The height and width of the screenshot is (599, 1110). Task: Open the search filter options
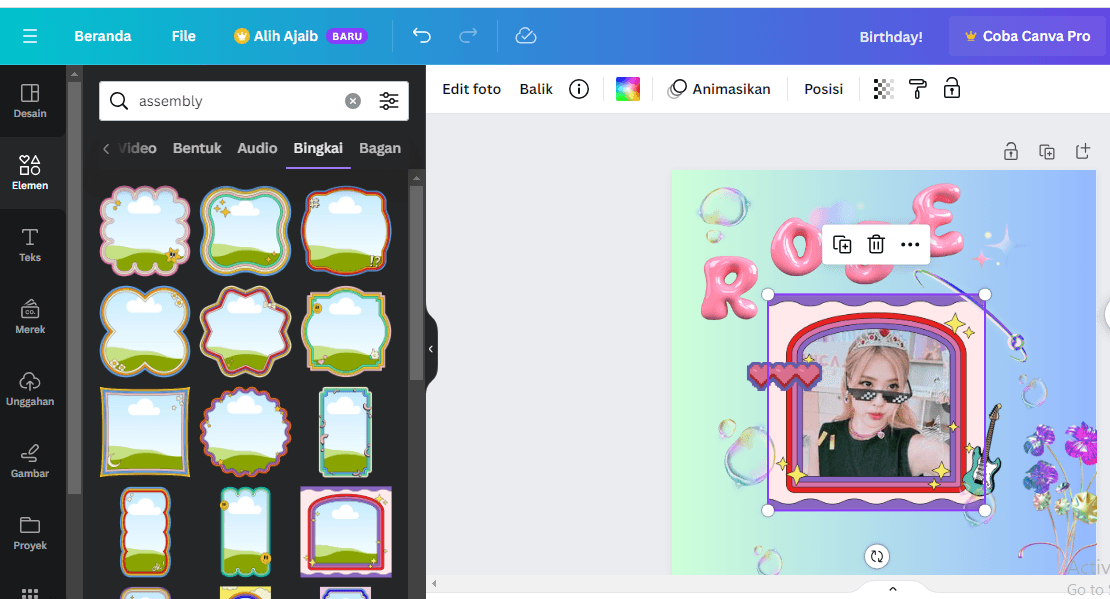tap(389, 101)
